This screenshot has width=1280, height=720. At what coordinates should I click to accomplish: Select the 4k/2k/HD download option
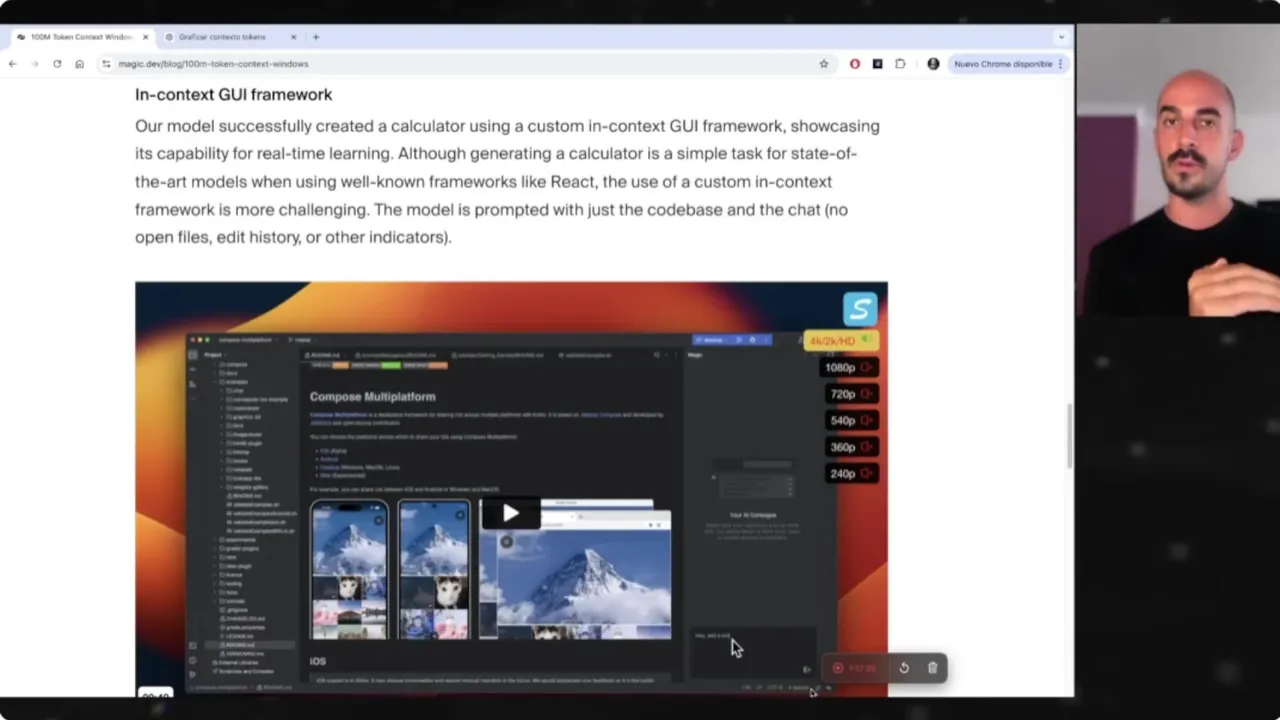pyautogui.click(x=841, y=341)
